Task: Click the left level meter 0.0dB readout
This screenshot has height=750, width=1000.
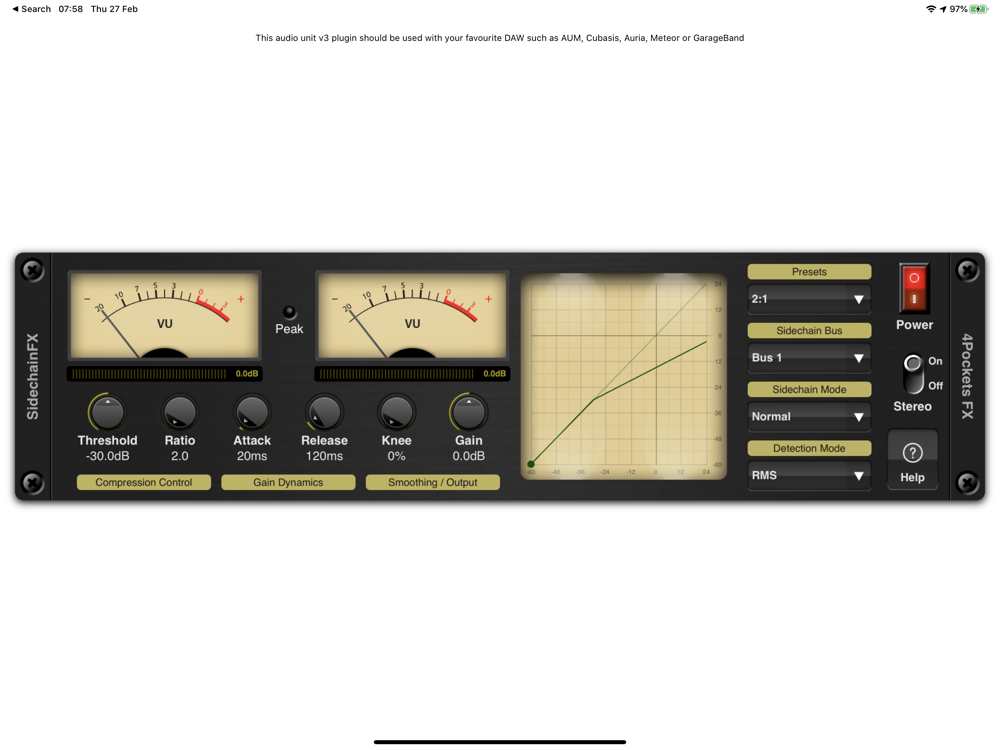Action: click(247, 374)
